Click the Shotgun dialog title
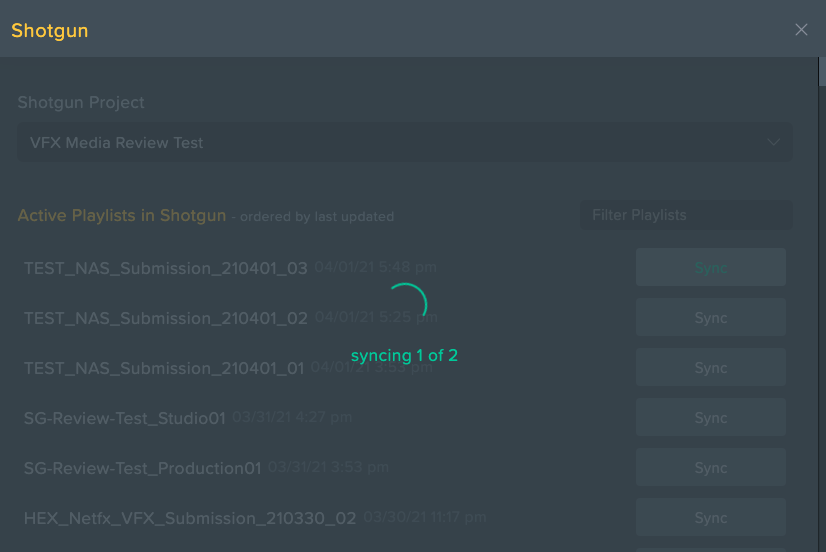This screenshot has width=826, height=552. [x=50, y=31]
